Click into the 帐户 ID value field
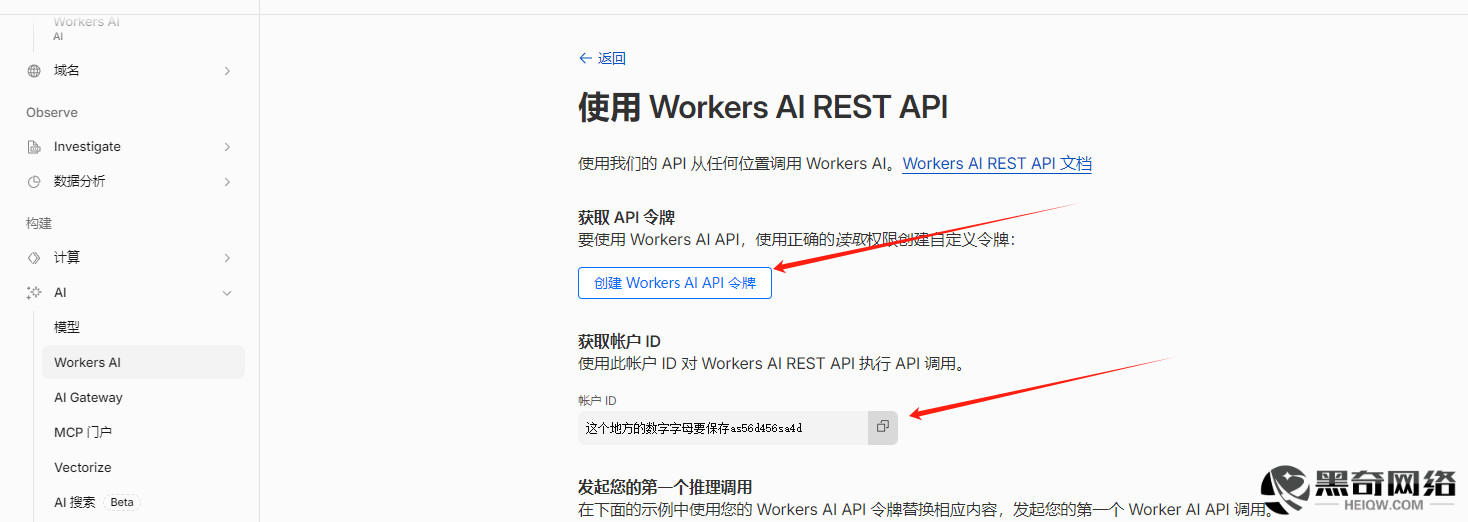The width and height of the screenshot is (1468, 522). 723,428
